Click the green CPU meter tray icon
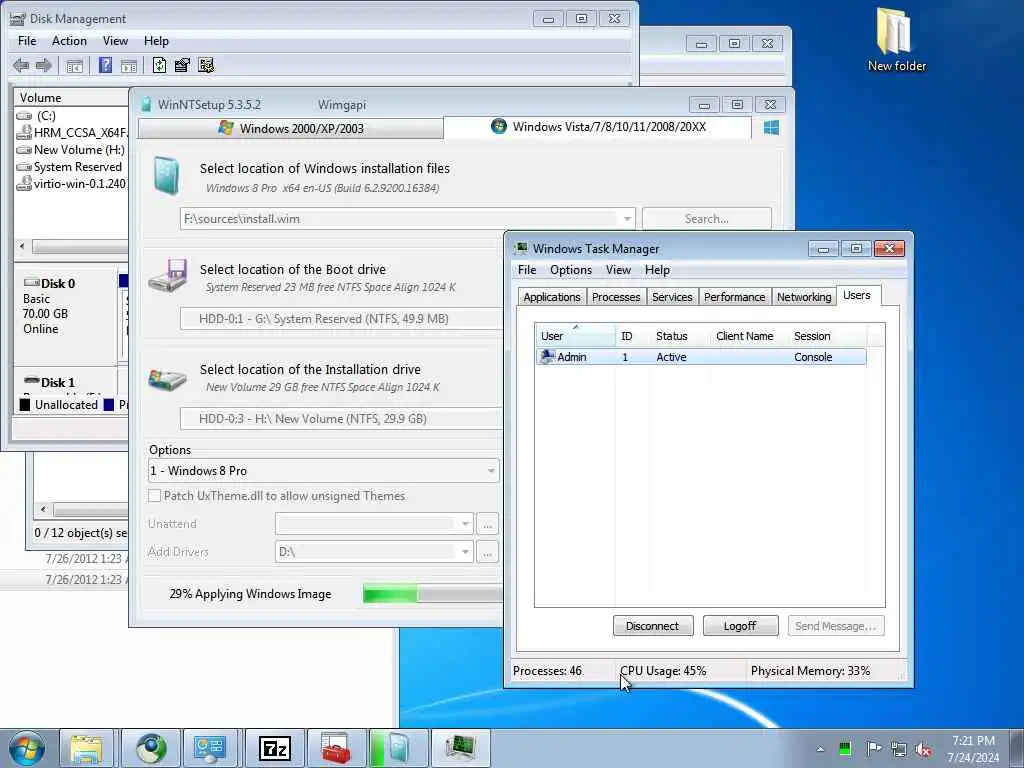 click(845, 748)
